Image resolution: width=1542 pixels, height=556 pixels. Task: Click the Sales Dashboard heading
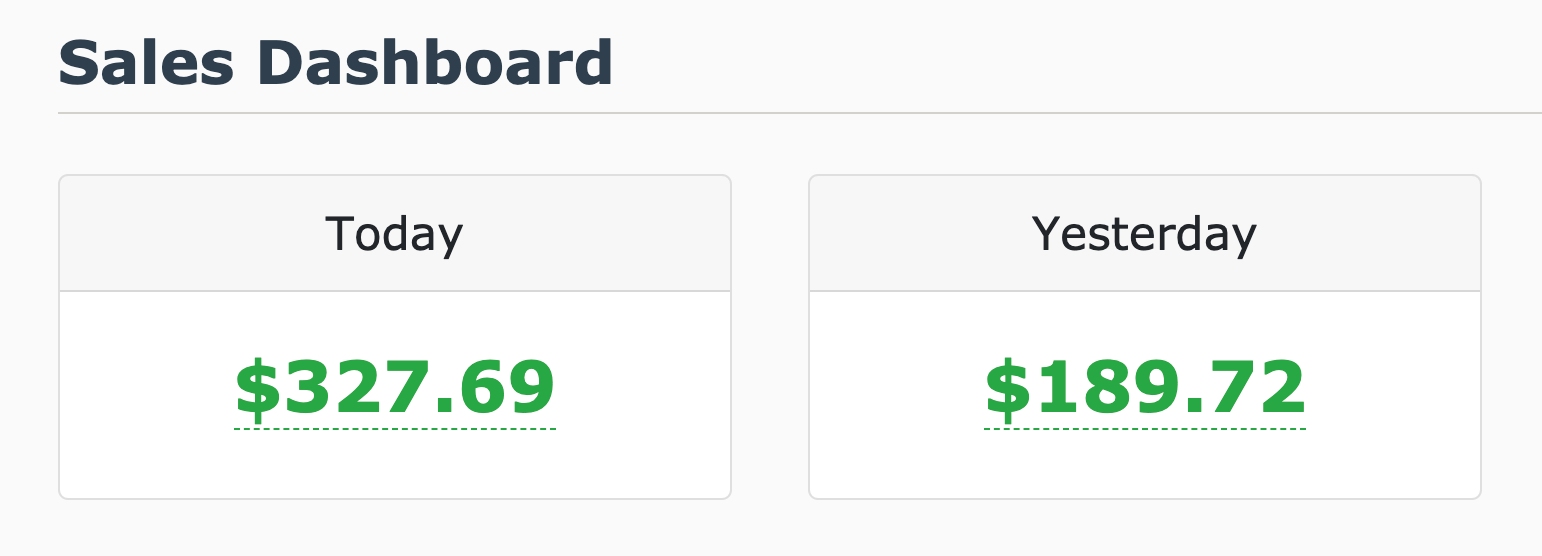[x=335, y=63]
